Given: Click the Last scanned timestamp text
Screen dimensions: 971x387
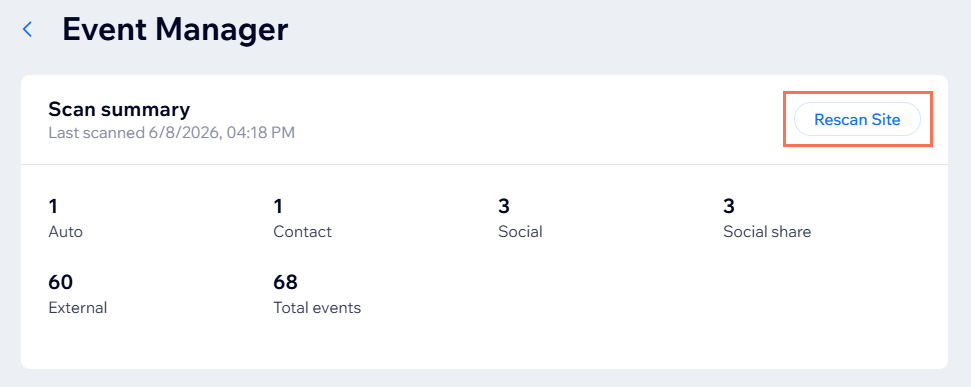Looking at the screenshot, I should tap(172, 133).
